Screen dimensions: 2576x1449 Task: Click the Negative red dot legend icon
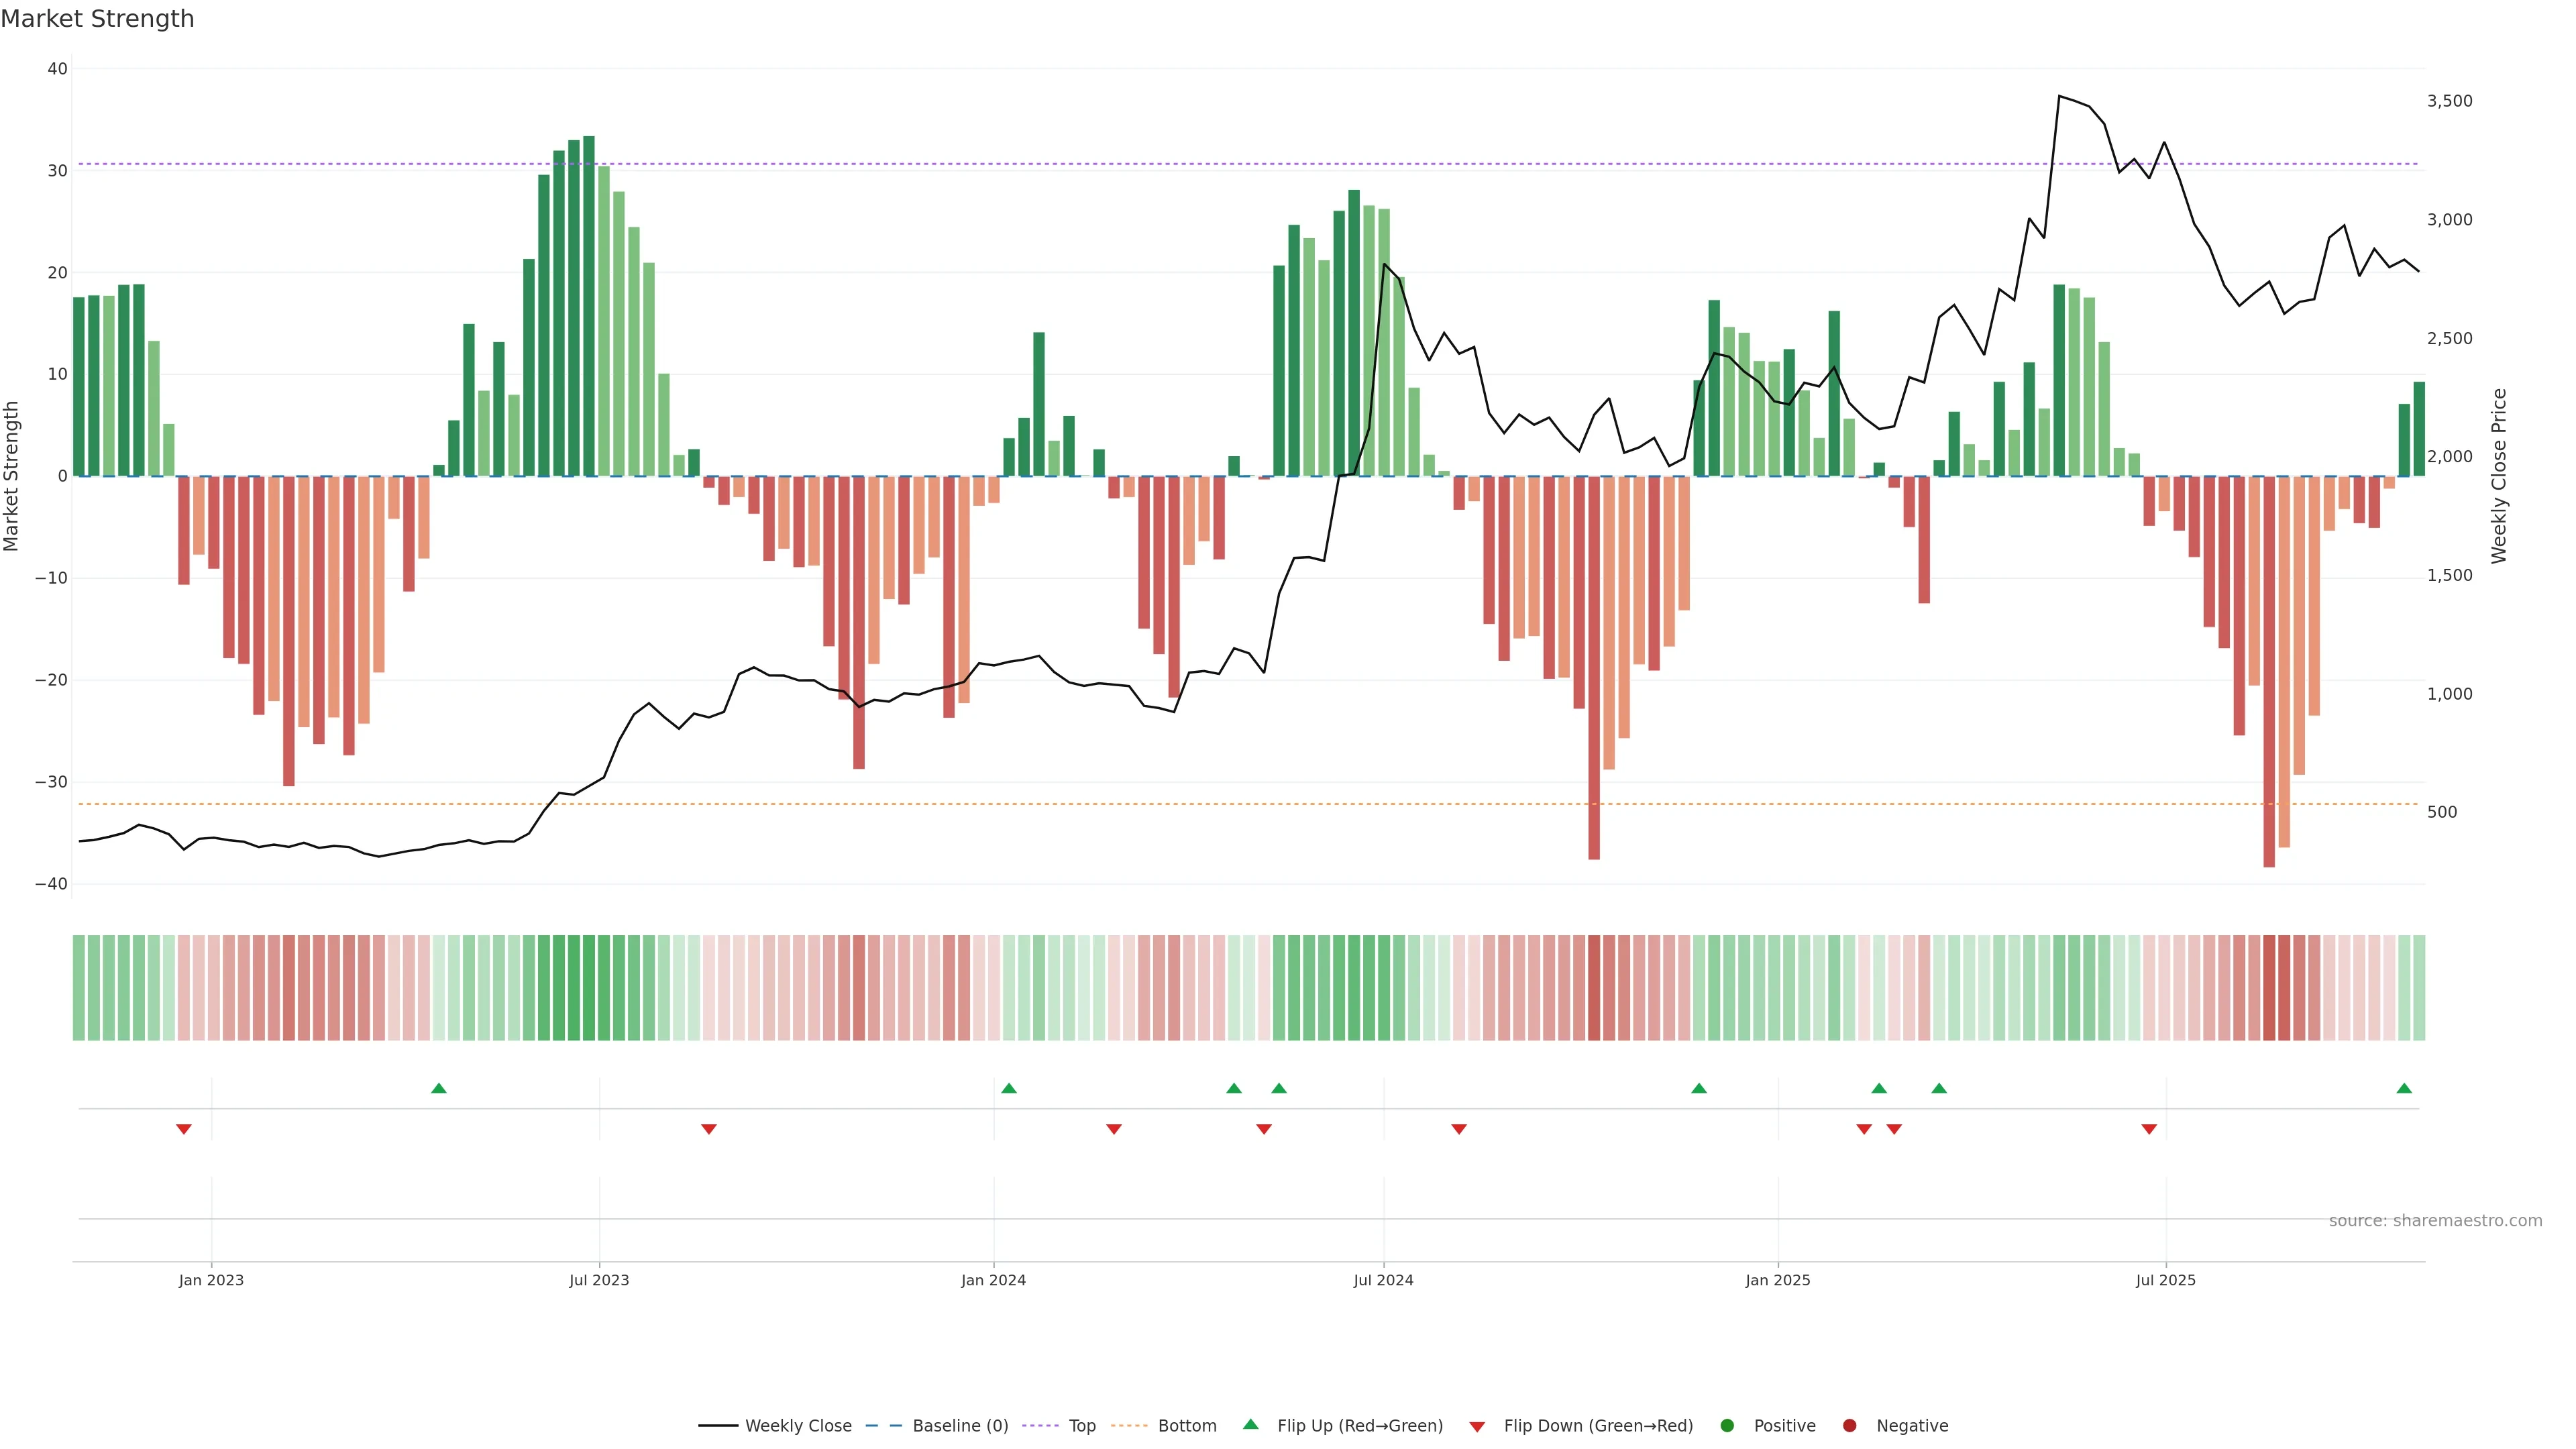[x=1849, y=1426]
